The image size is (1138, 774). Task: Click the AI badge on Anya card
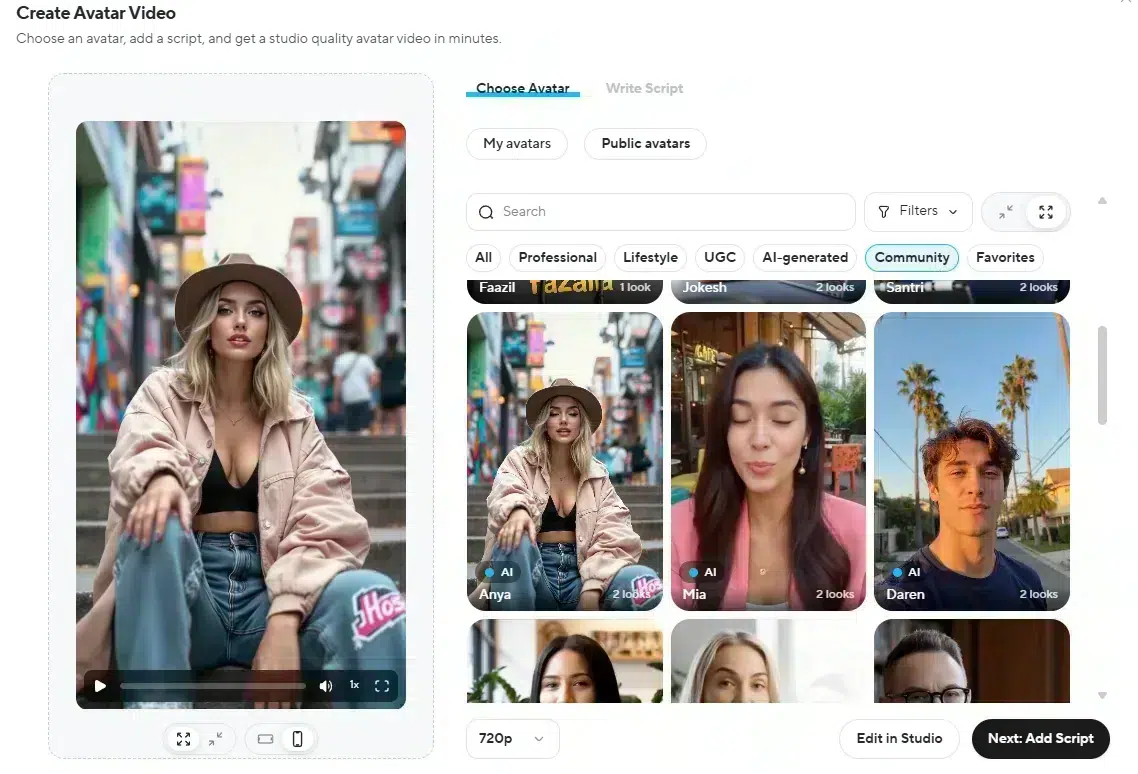pyautogui.click(x=499, y=572)
